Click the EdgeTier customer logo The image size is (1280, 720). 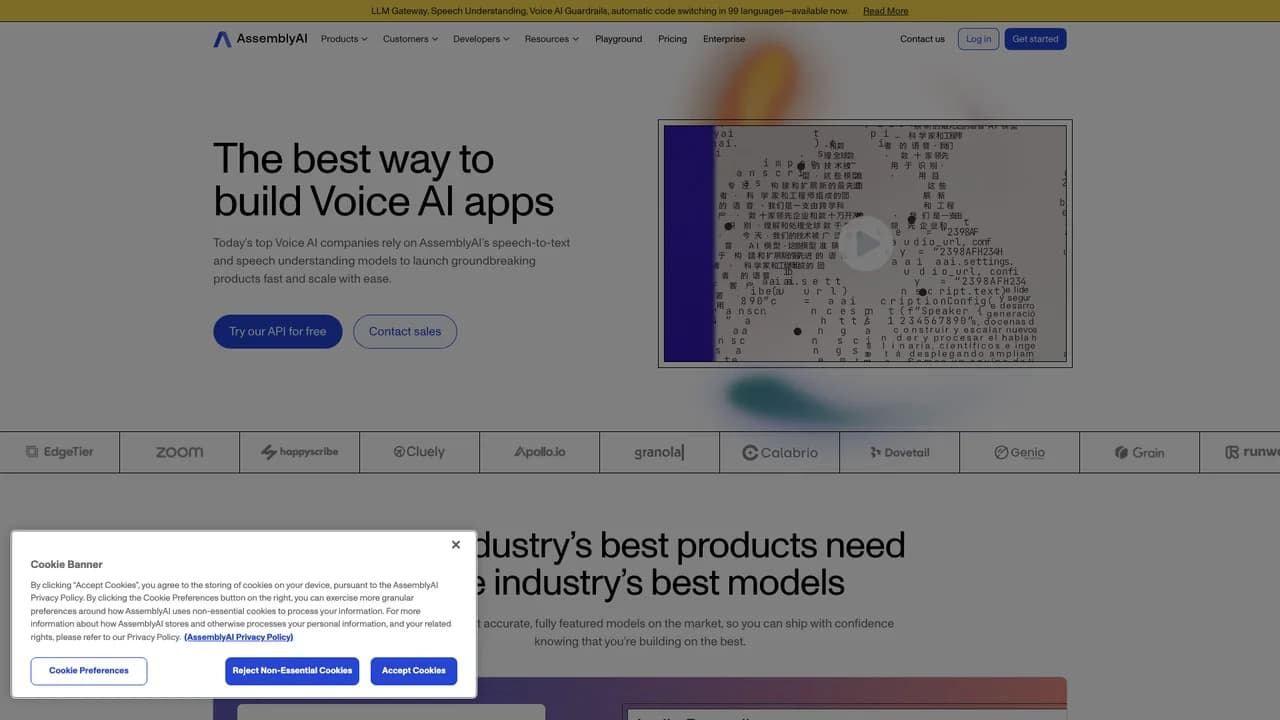[60, 452]
